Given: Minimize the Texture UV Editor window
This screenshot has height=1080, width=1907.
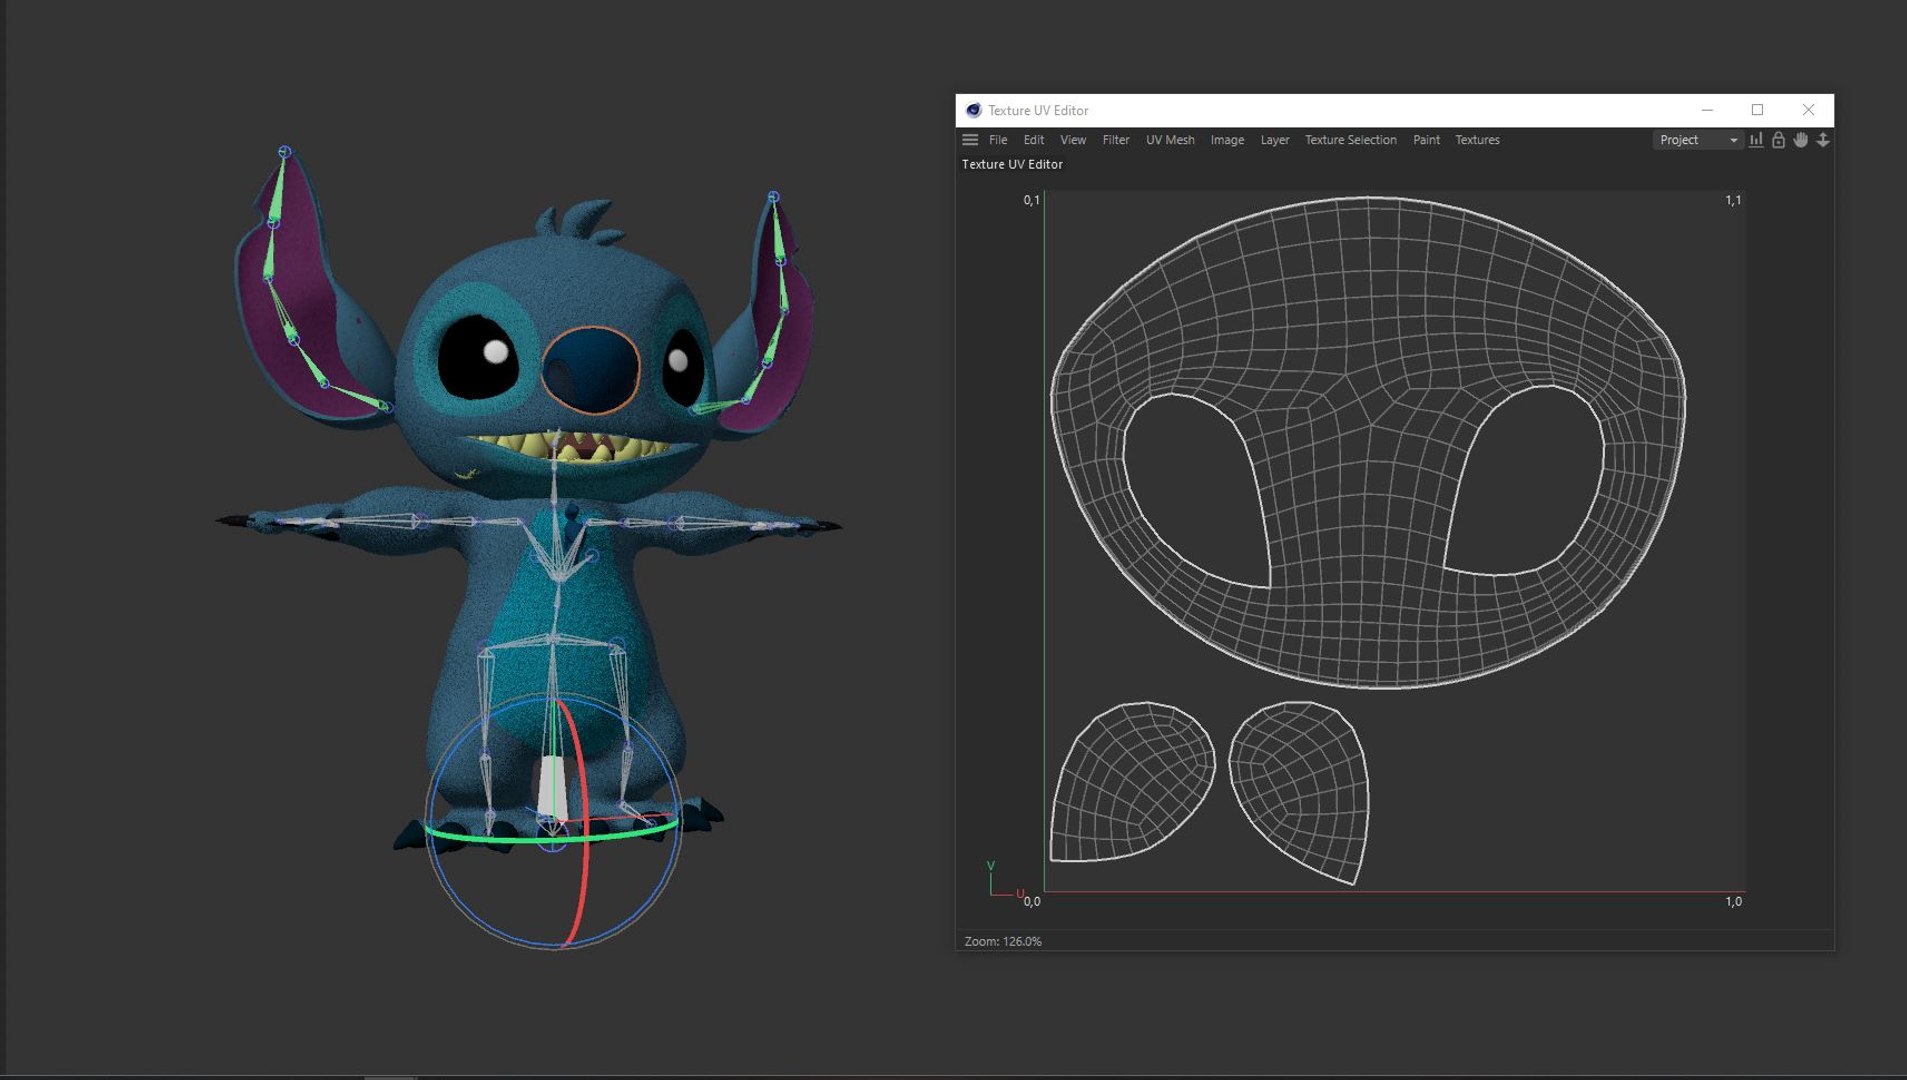Looking at the screenshot, I should pyautogui.click(x=1707, y=110).
